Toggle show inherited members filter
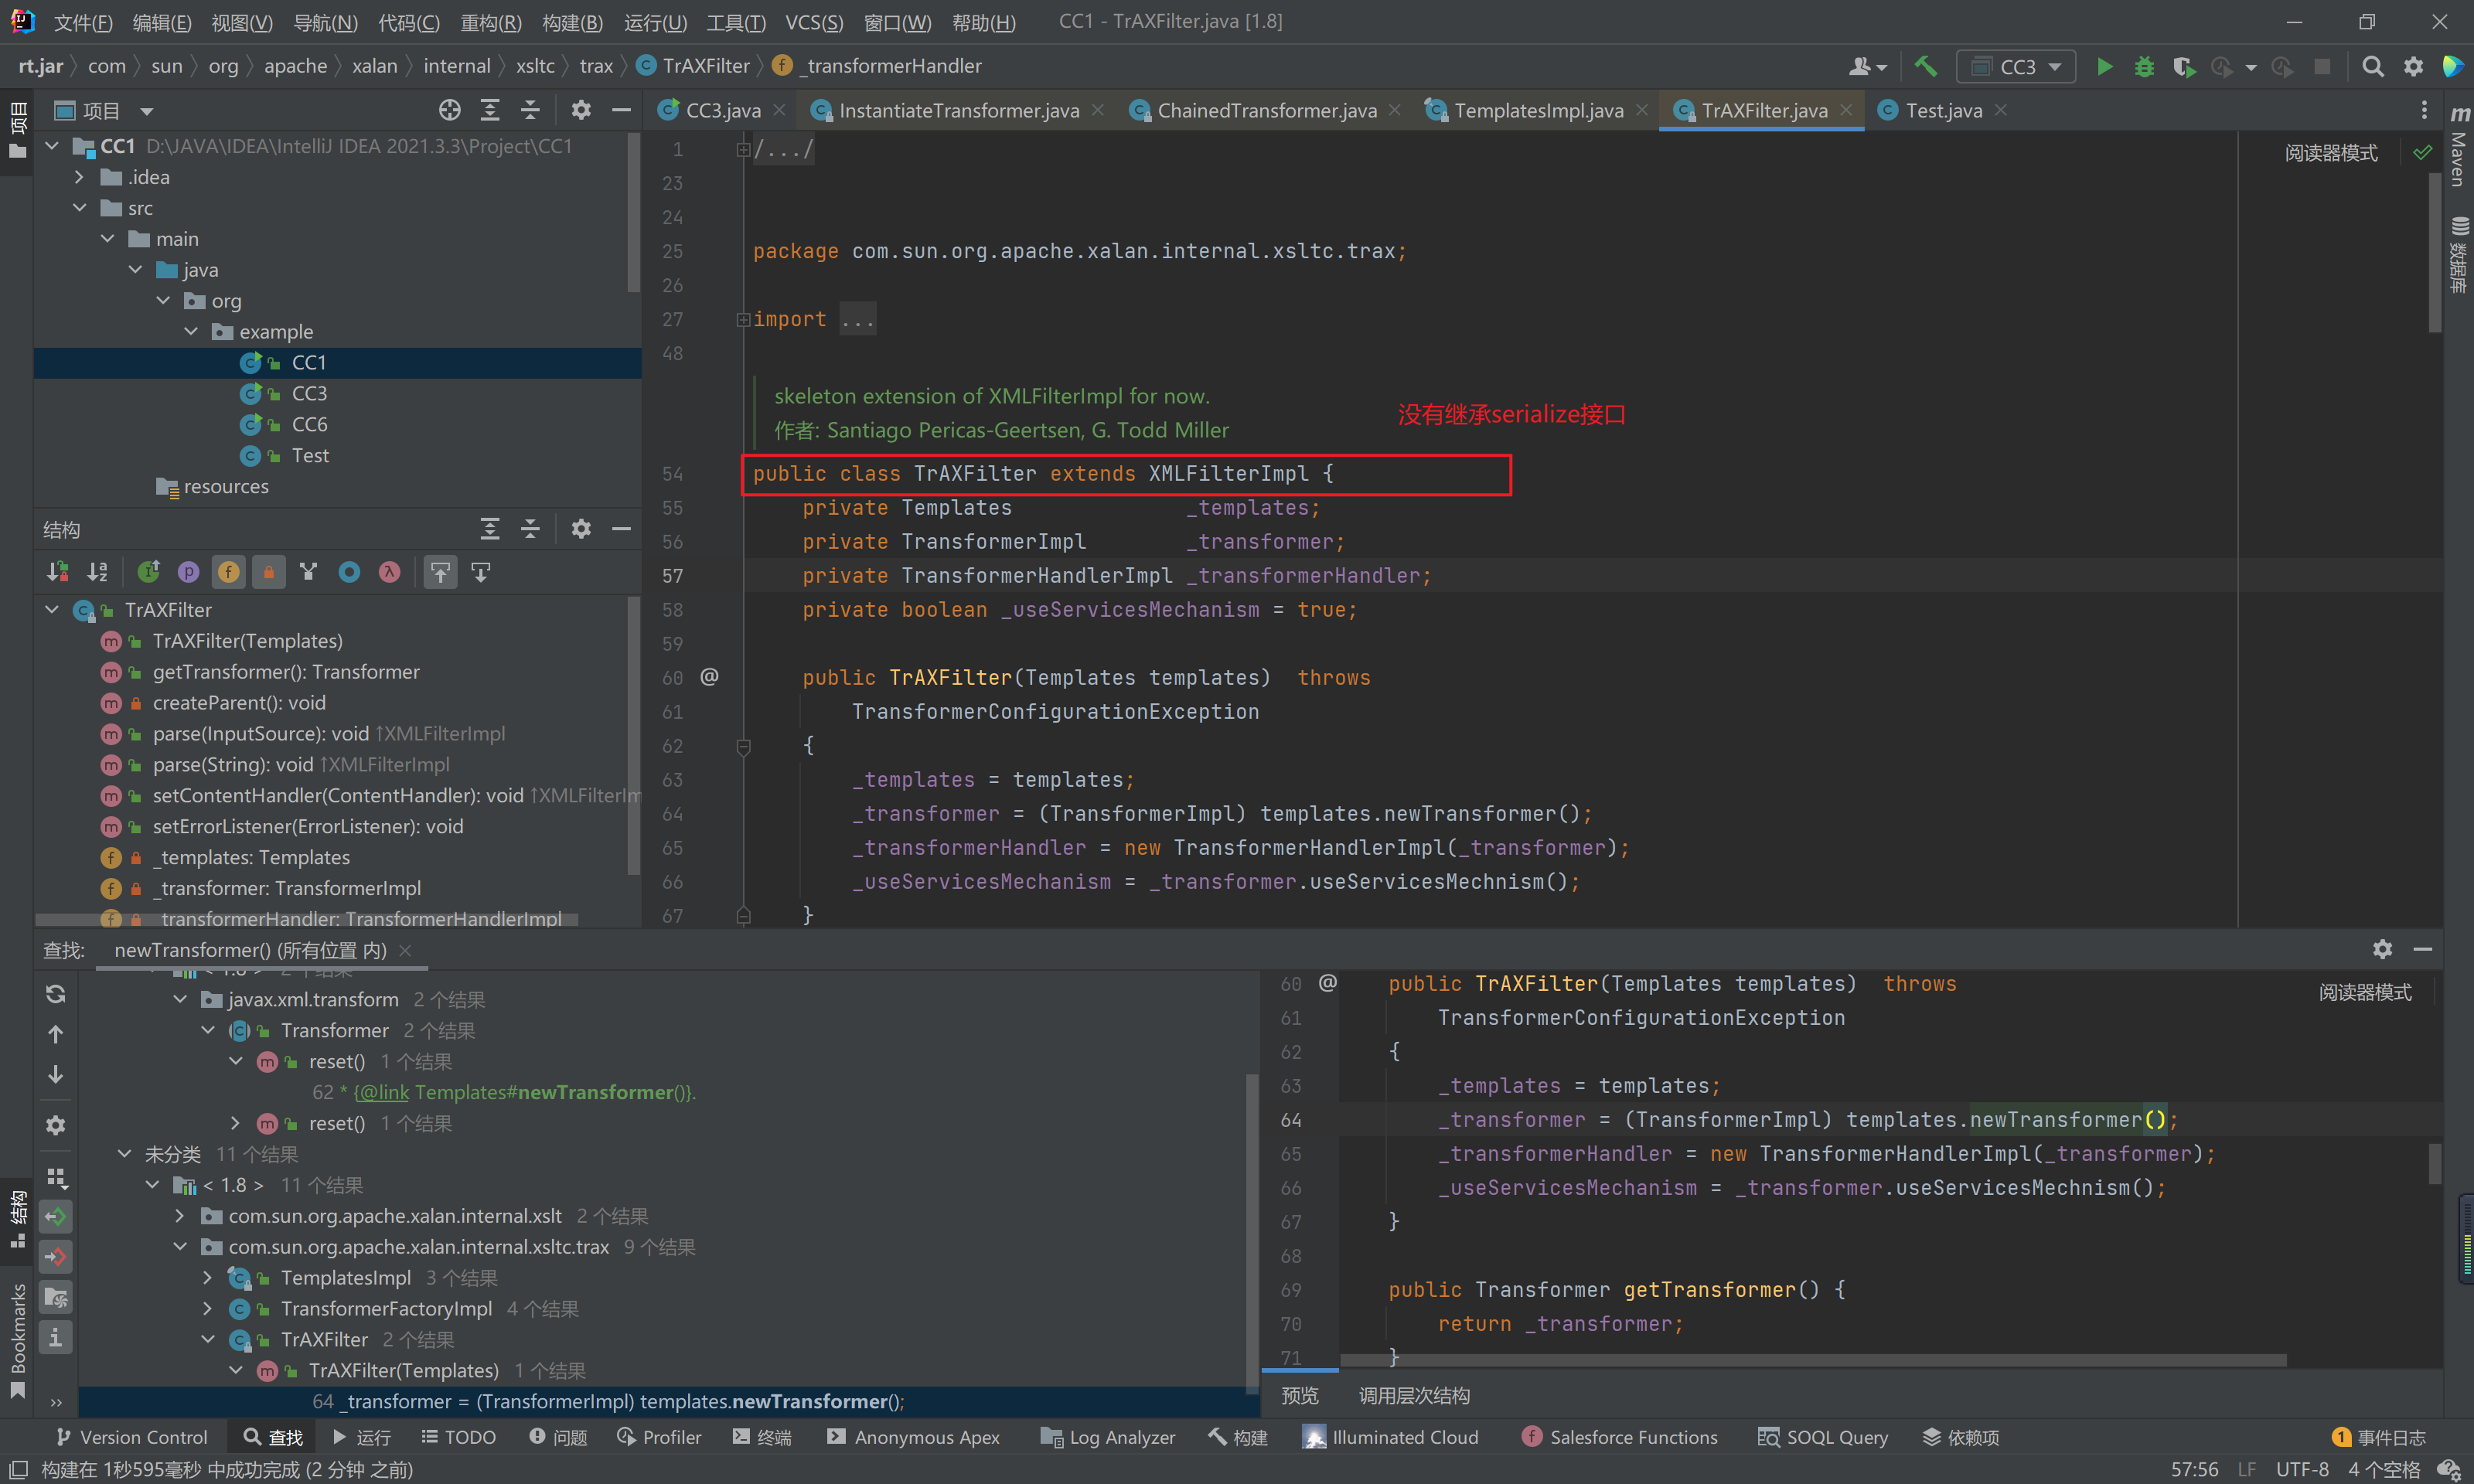 (x=308, y=572)
